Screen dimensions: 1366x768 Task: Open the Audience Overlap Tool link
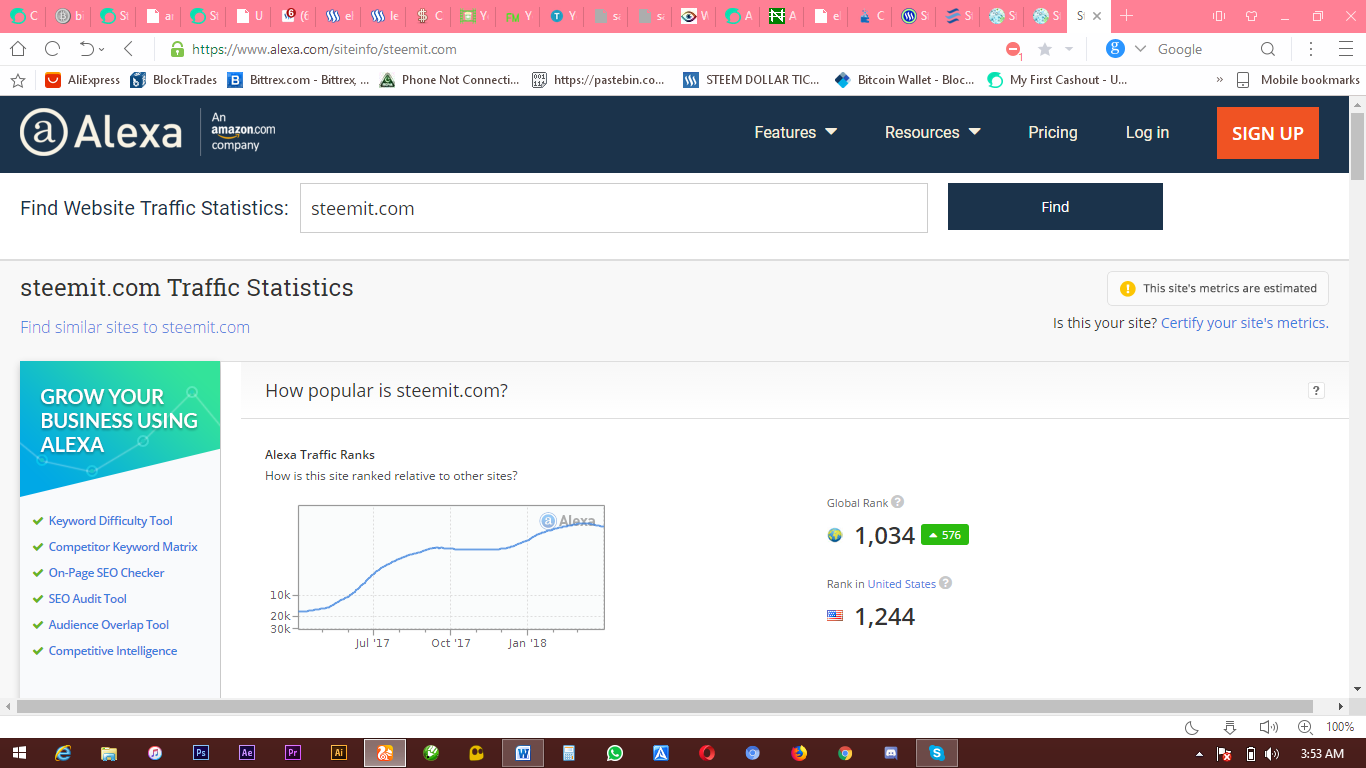click(x=109, y=625)
